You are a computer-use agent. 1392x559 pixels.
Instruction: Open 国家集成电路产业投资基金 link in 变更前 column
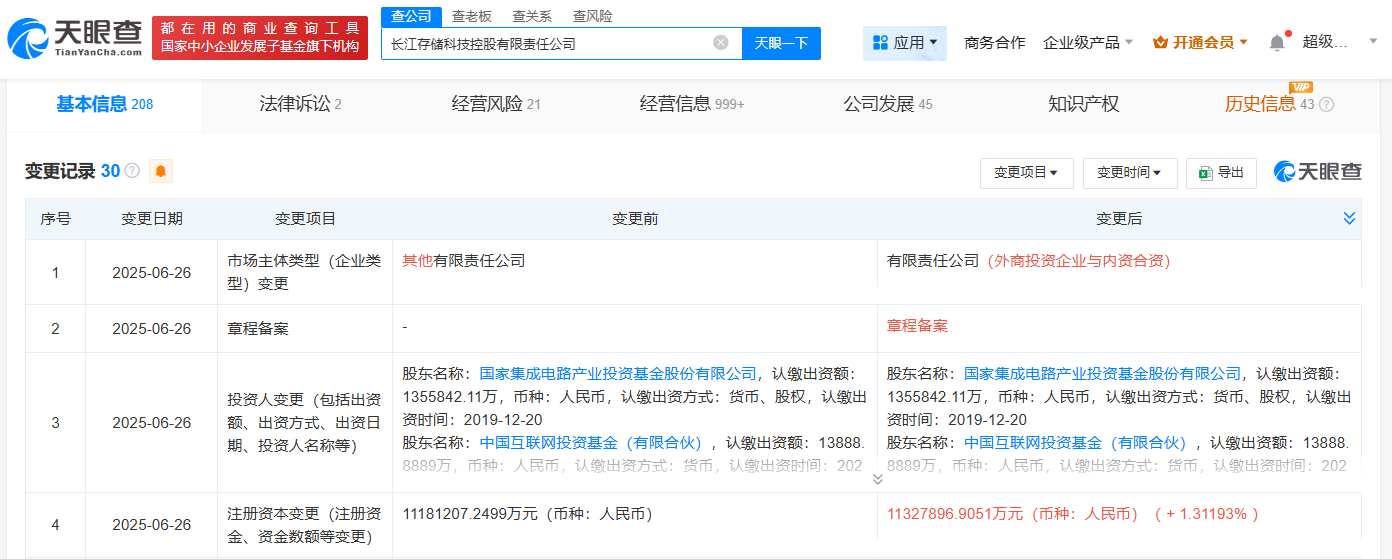pos(618,374)
